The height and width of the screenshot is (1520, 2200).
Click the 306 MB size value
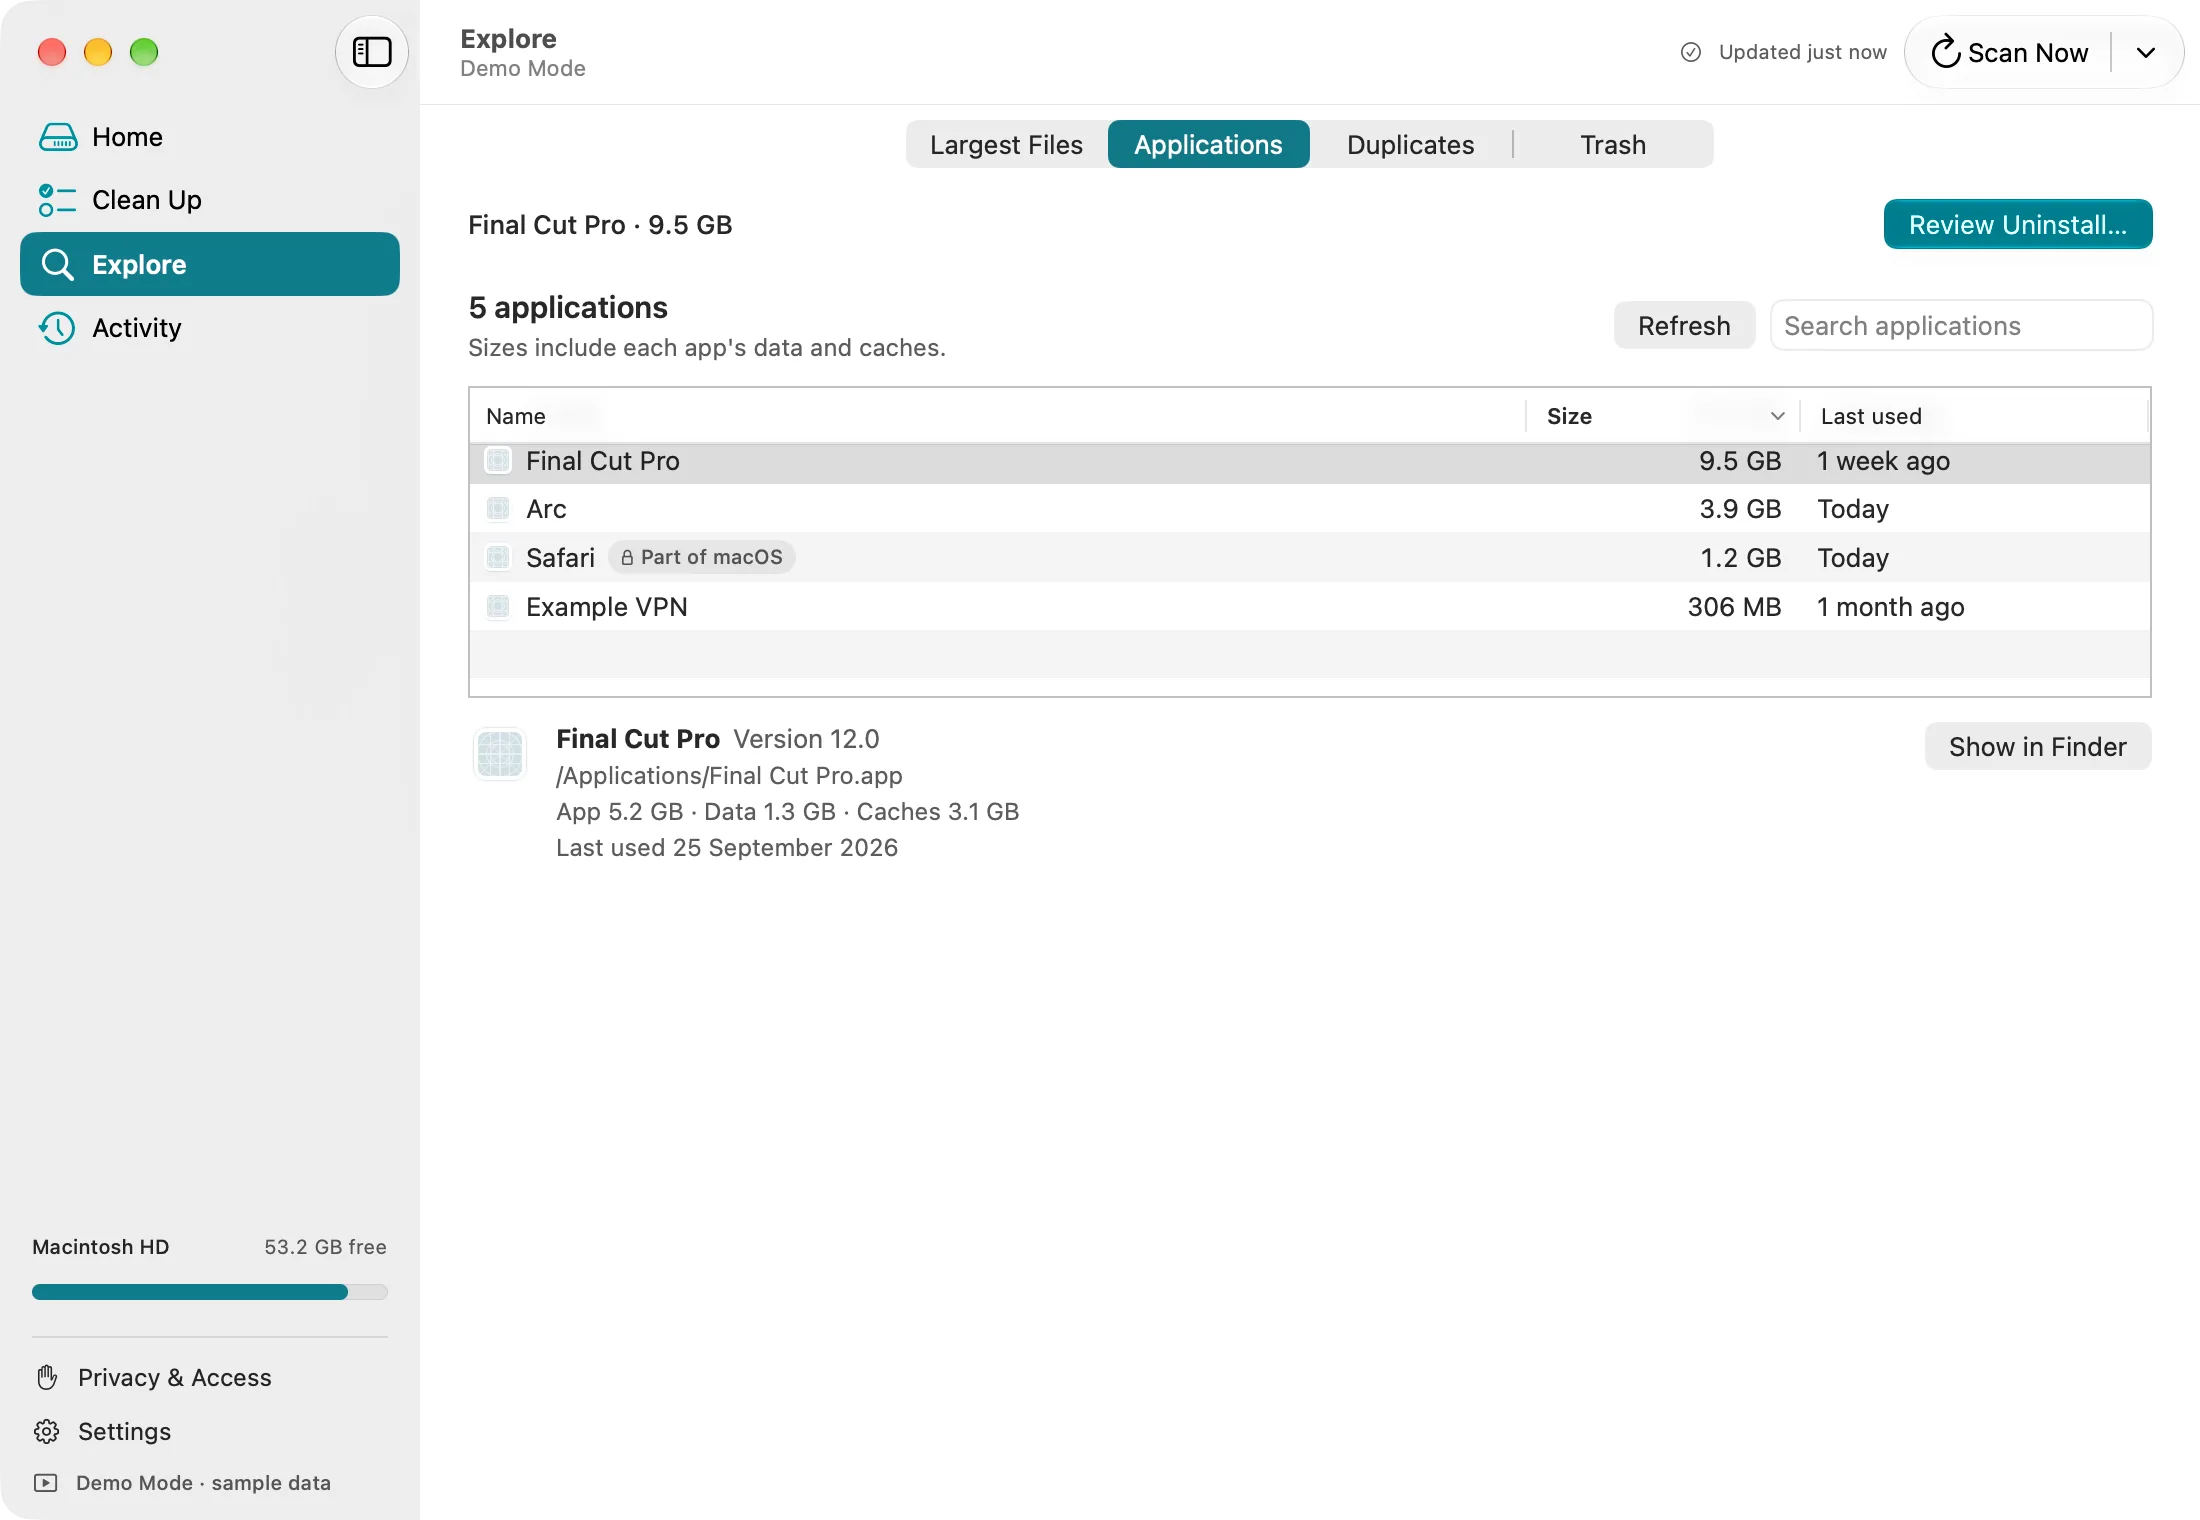pyautogui.click(x=1735, y=607)
